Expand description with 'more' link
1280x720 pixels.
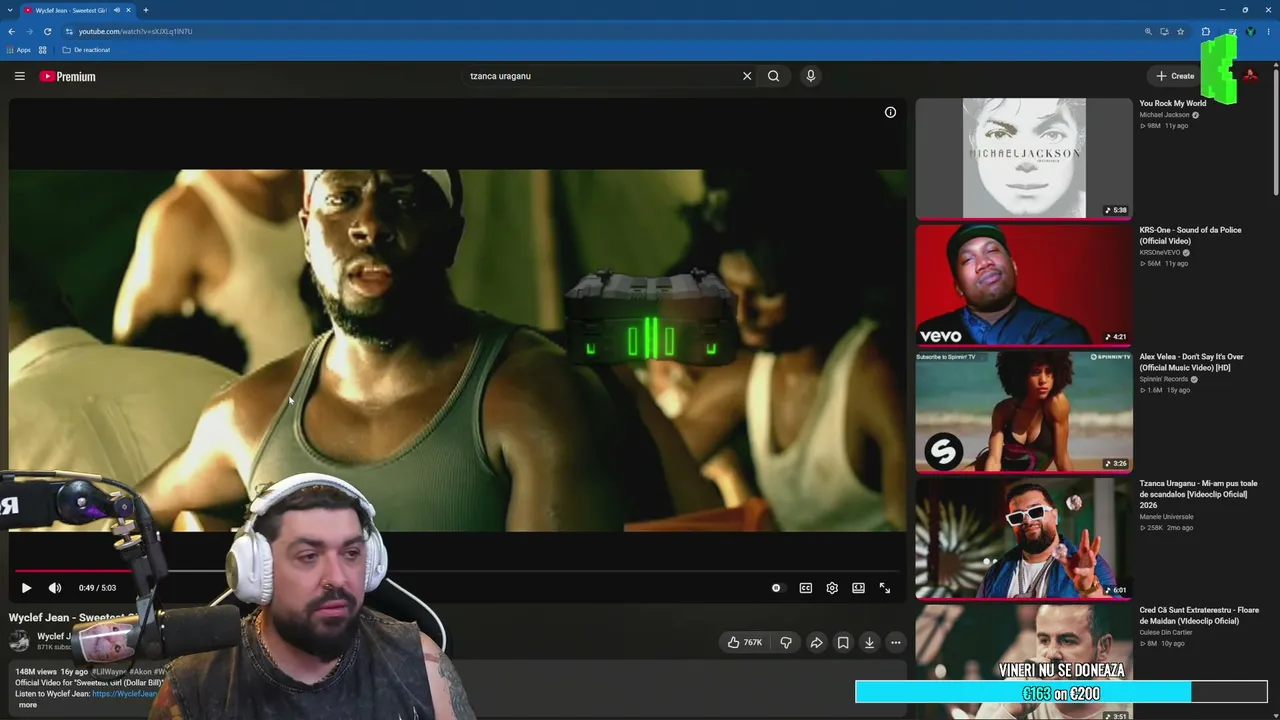click(x=28, y=705)
